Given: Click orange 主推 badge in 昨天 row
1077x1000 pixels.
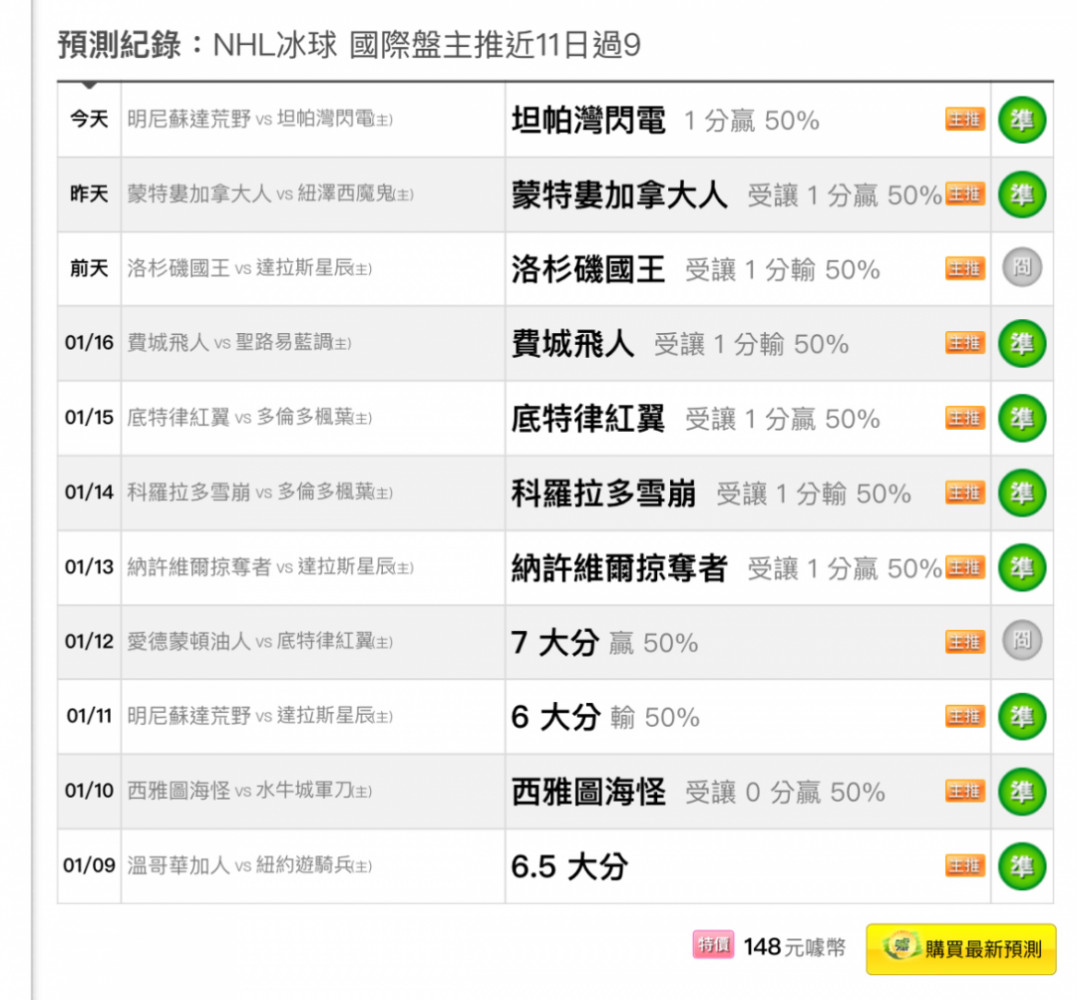Looking at the screenshot, I should pos(965,195).
